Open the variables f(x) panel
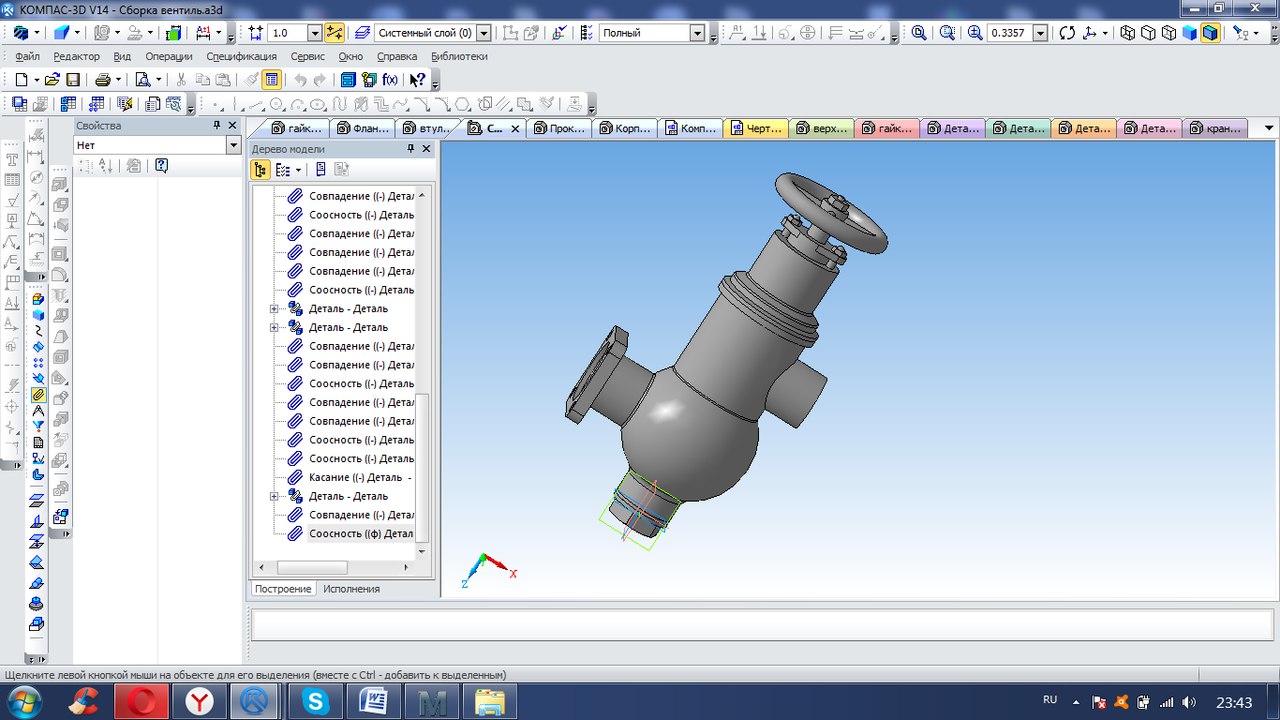This screenshot has width=1280, height=720. click(391, 79)
